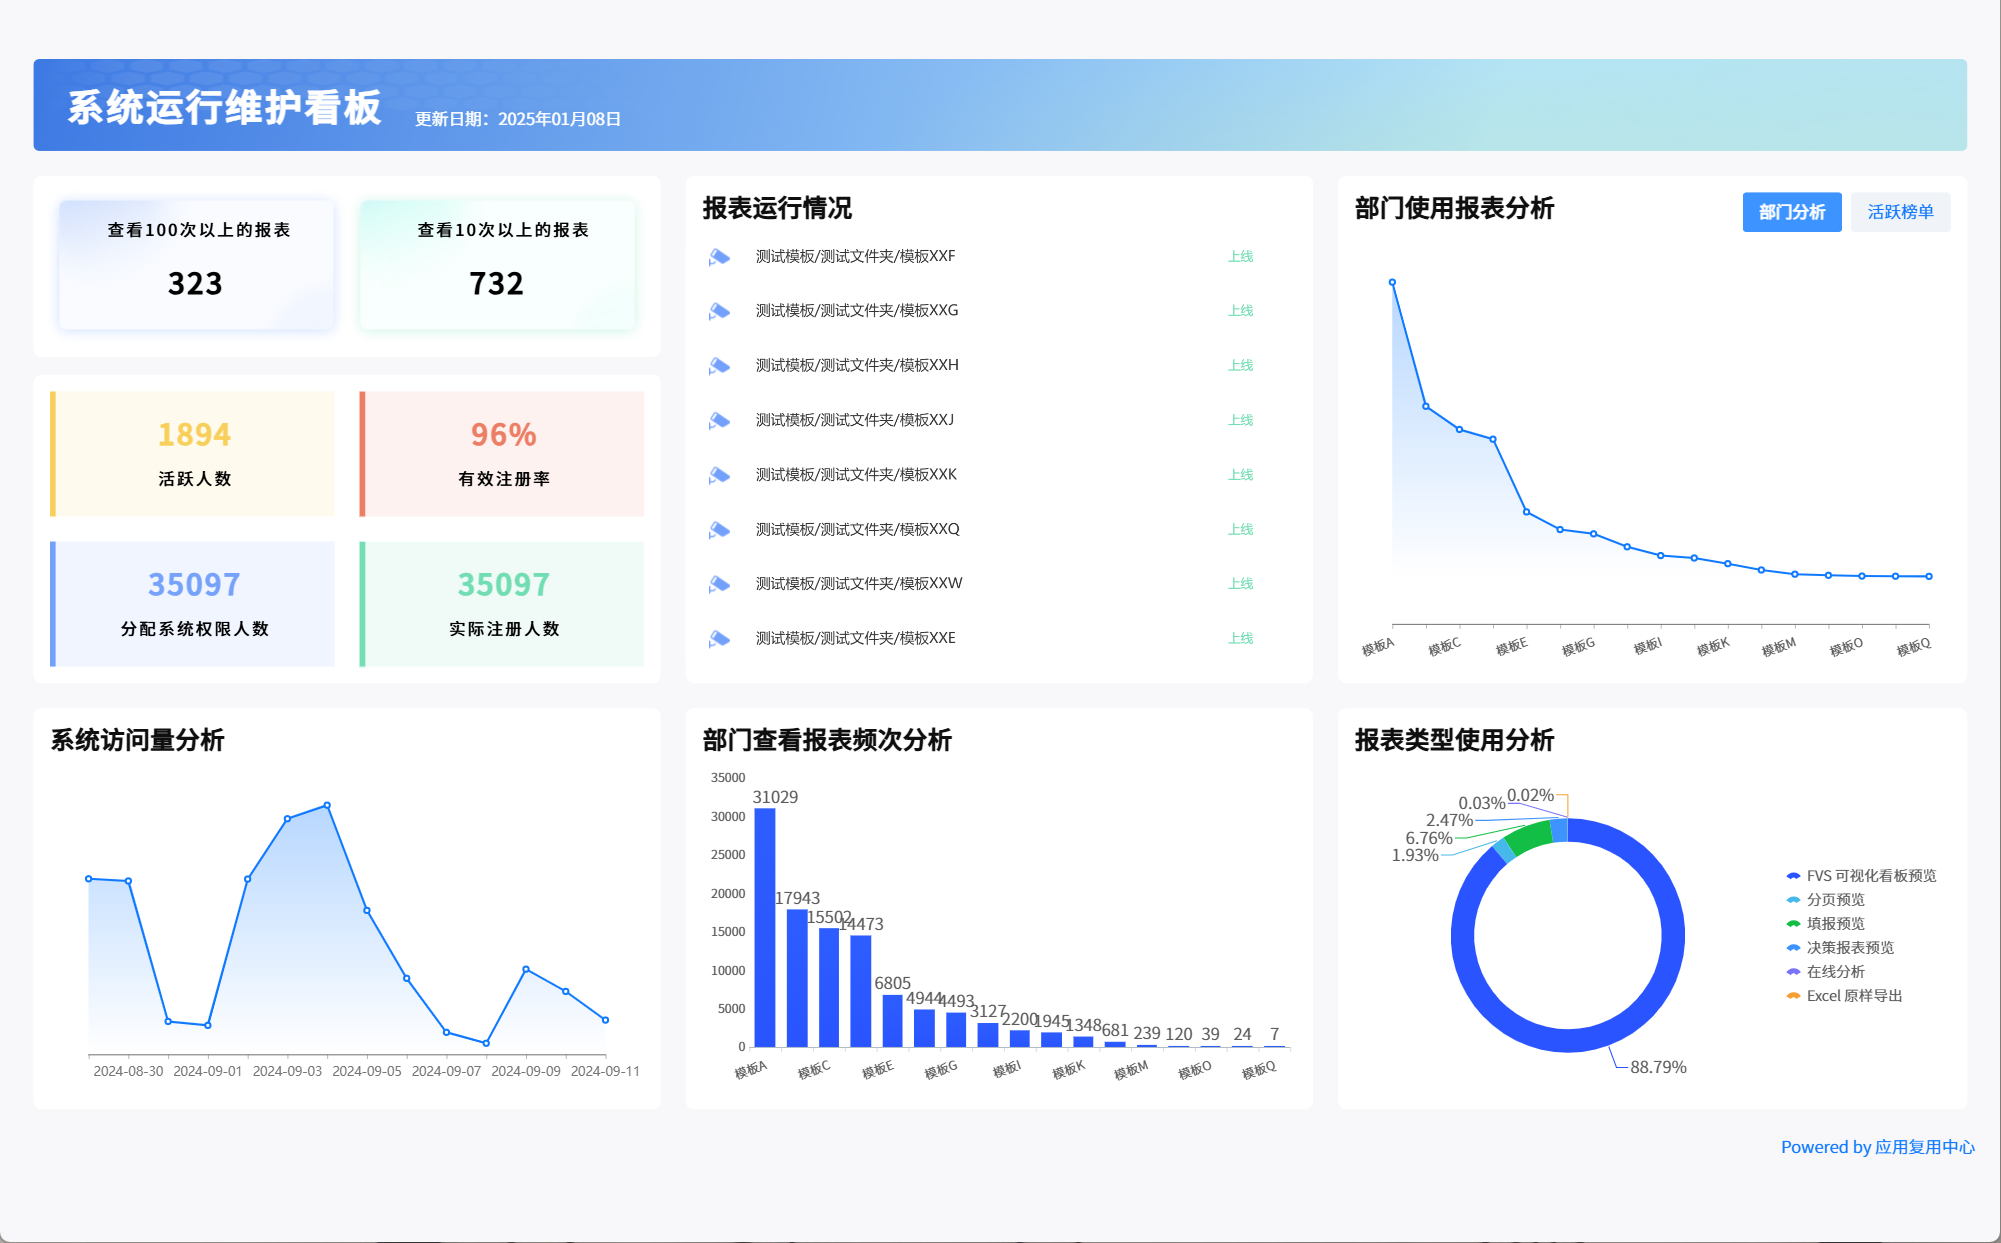Click the 模板A bar labeled 31029

coord(765,926)
